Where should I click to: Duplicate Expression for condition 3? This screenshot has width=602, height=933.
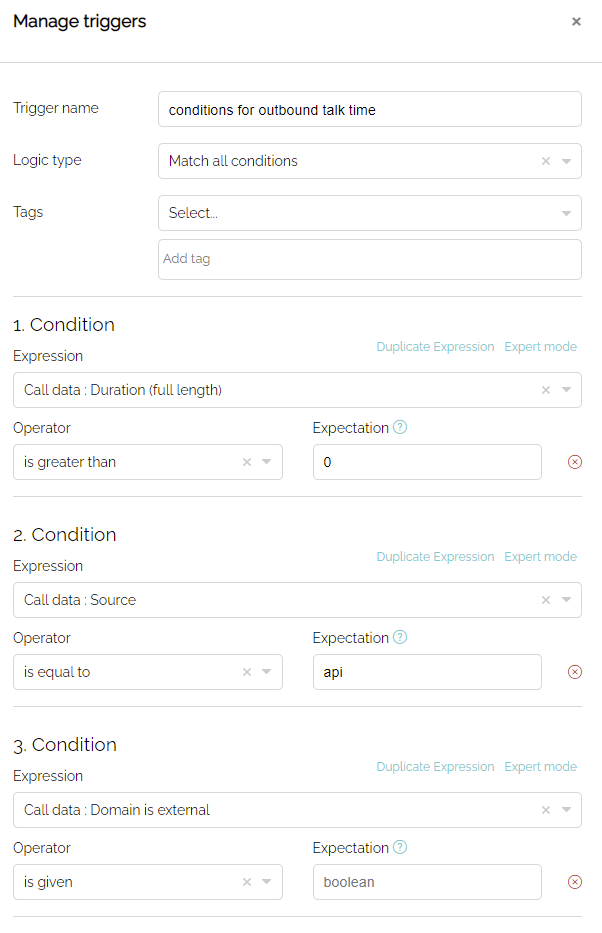(x=435, y=767)
